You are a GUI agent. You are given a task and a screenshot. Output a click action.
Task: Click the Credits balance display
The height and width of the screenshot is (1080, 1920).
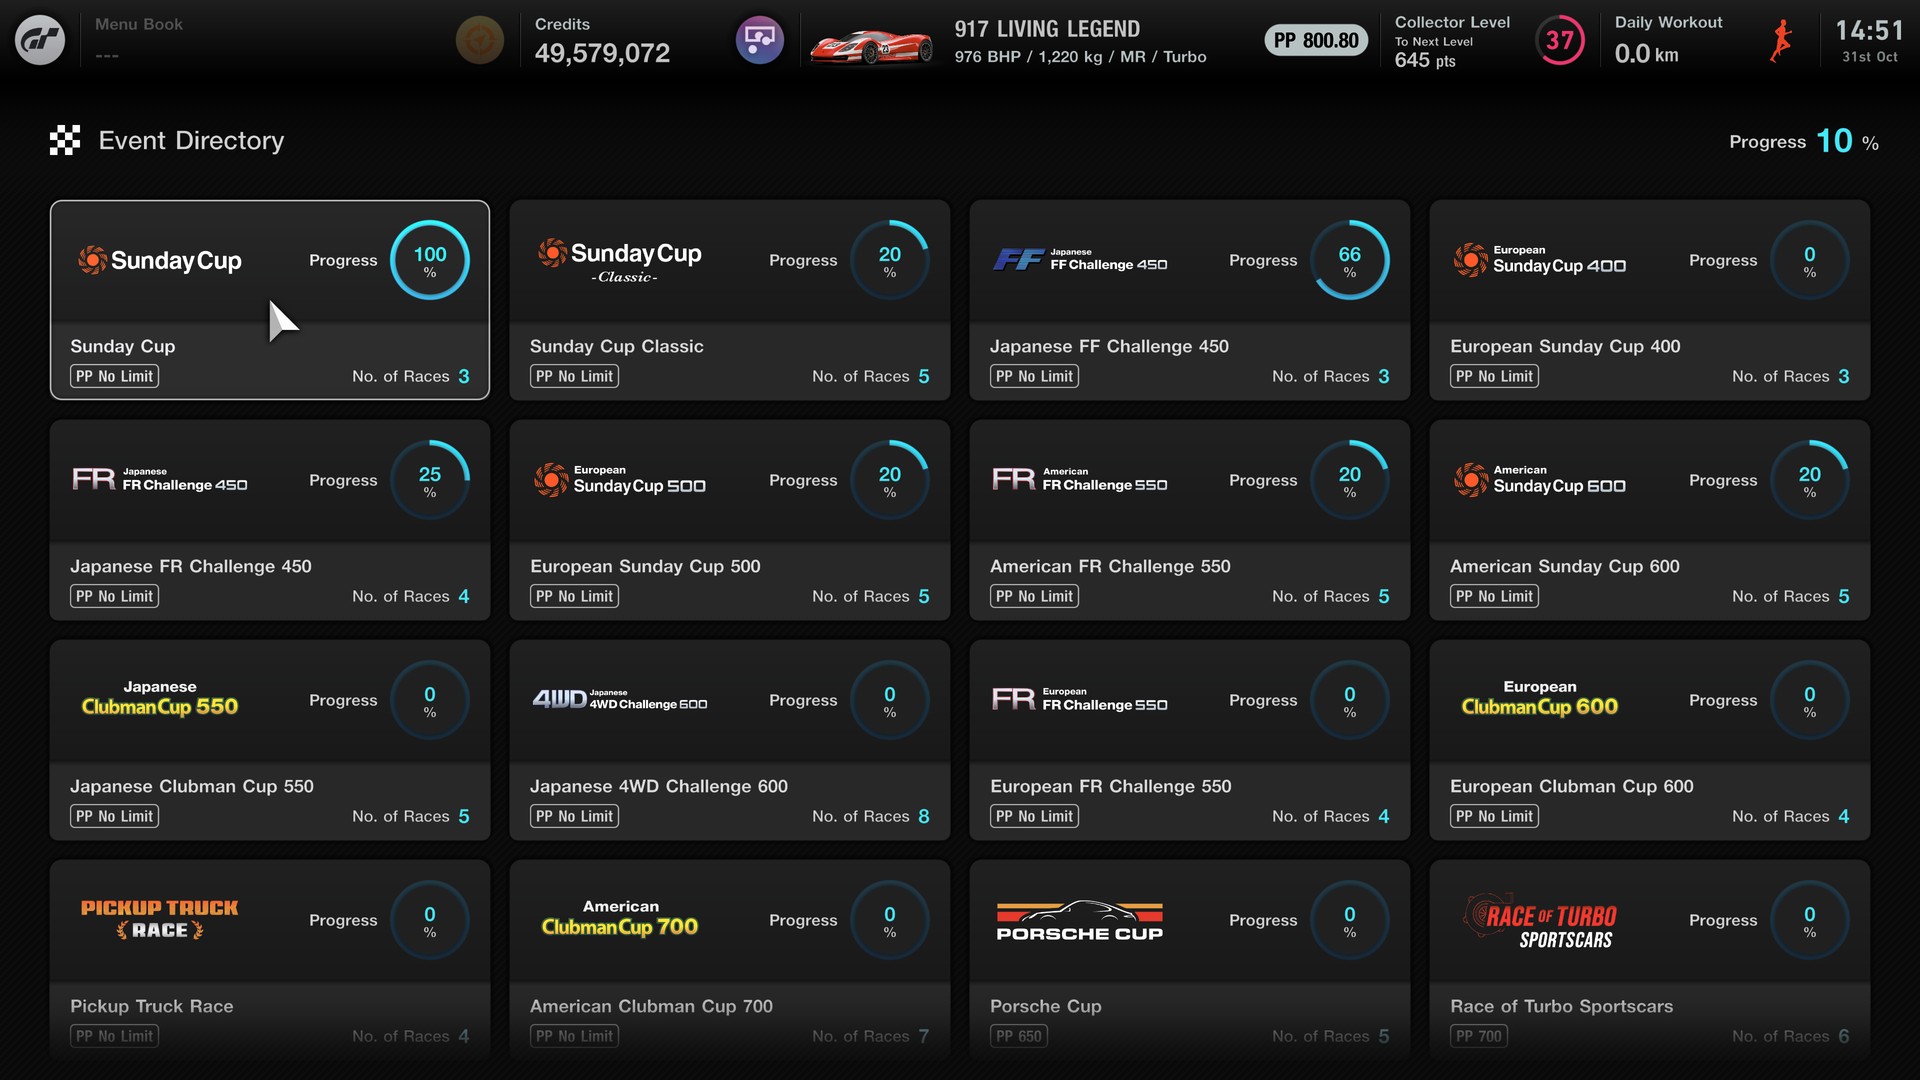point(601,41)
